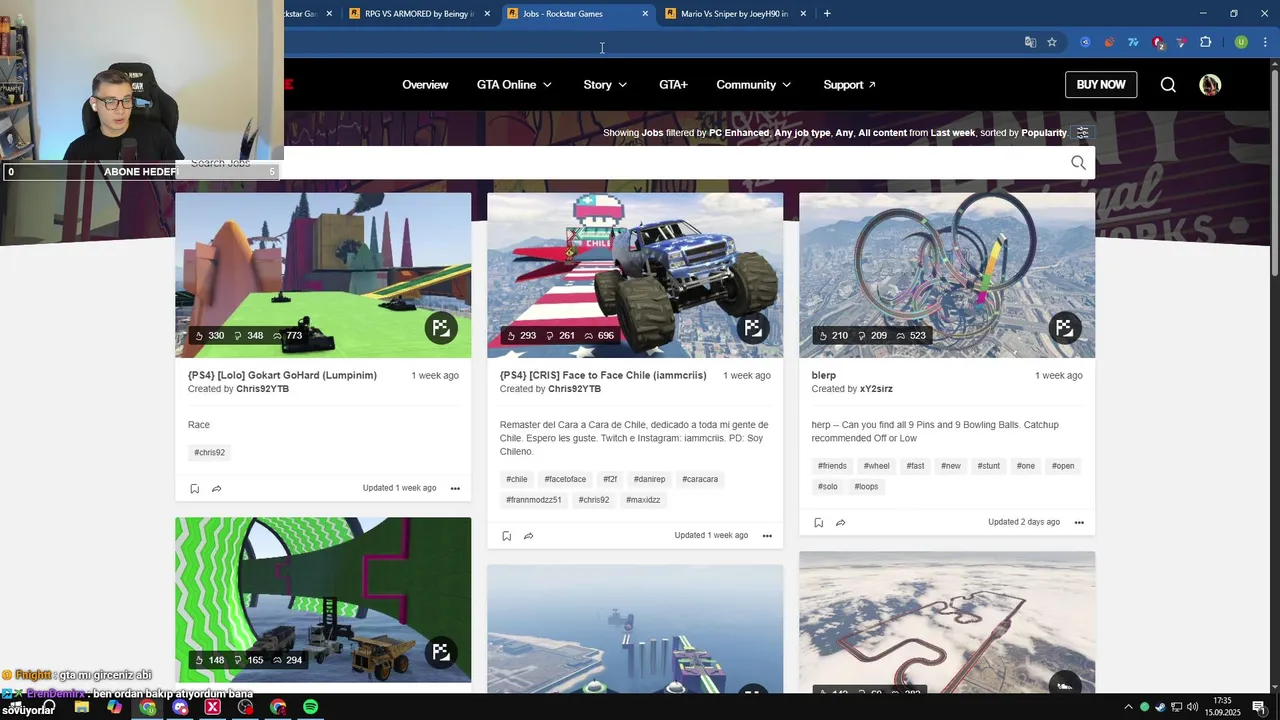
Task: Open the Chrome extensions puzzle icon
Action: (1205, 42)
